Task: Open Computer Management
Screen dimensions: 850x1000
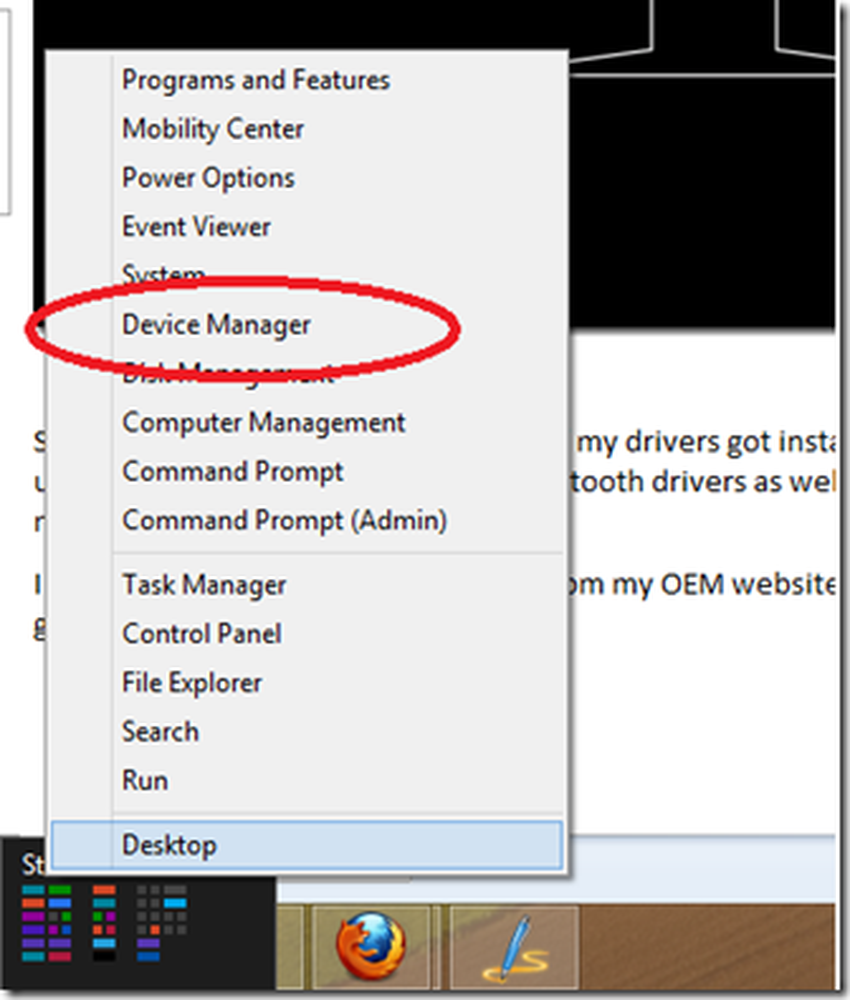Action: tap(264, 422)
